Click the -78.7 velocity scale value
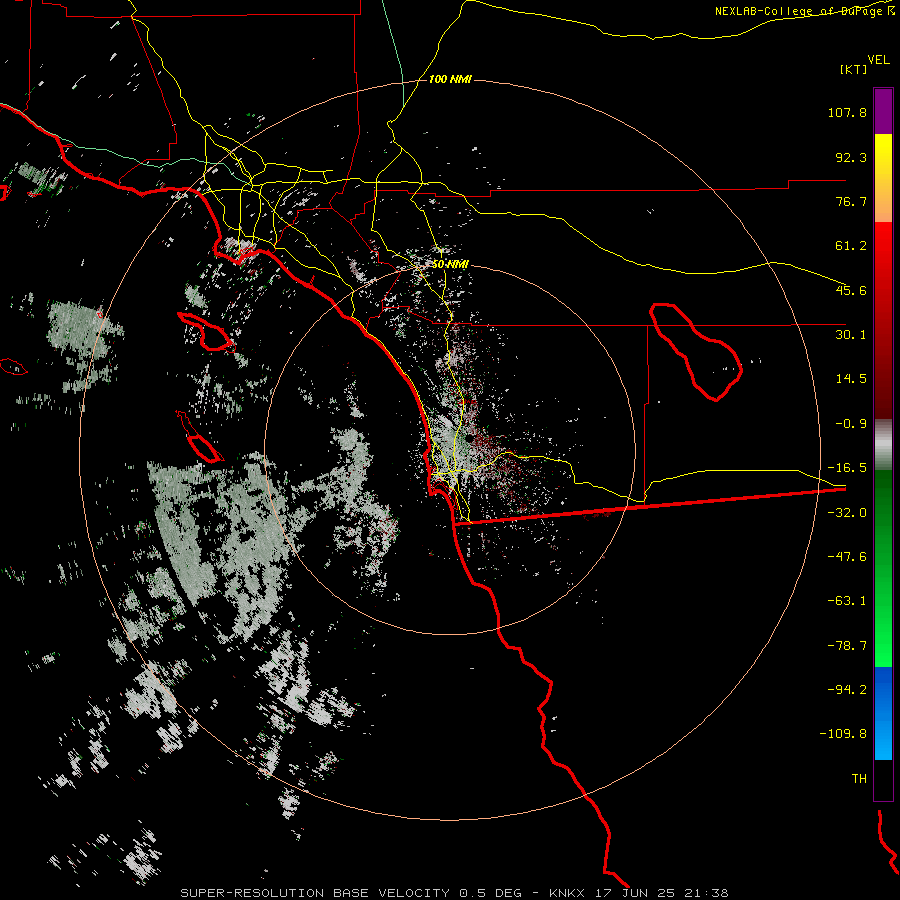 847,646
